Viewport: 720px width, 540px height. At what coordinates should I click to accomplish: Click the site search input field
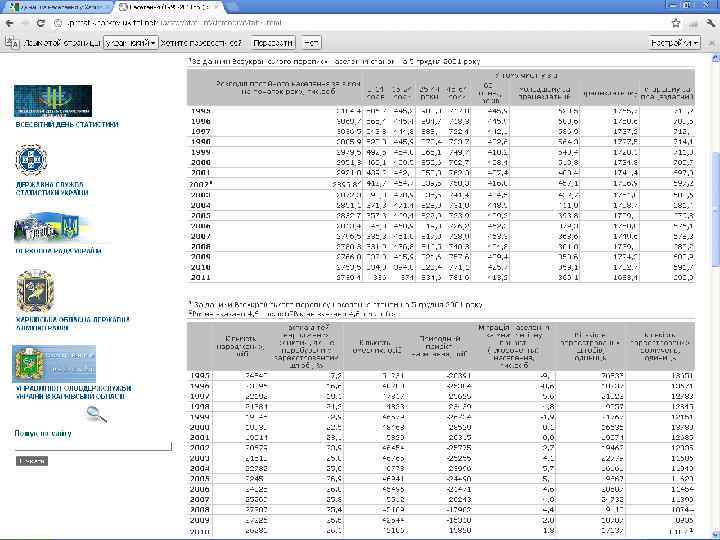click(93, 446)
